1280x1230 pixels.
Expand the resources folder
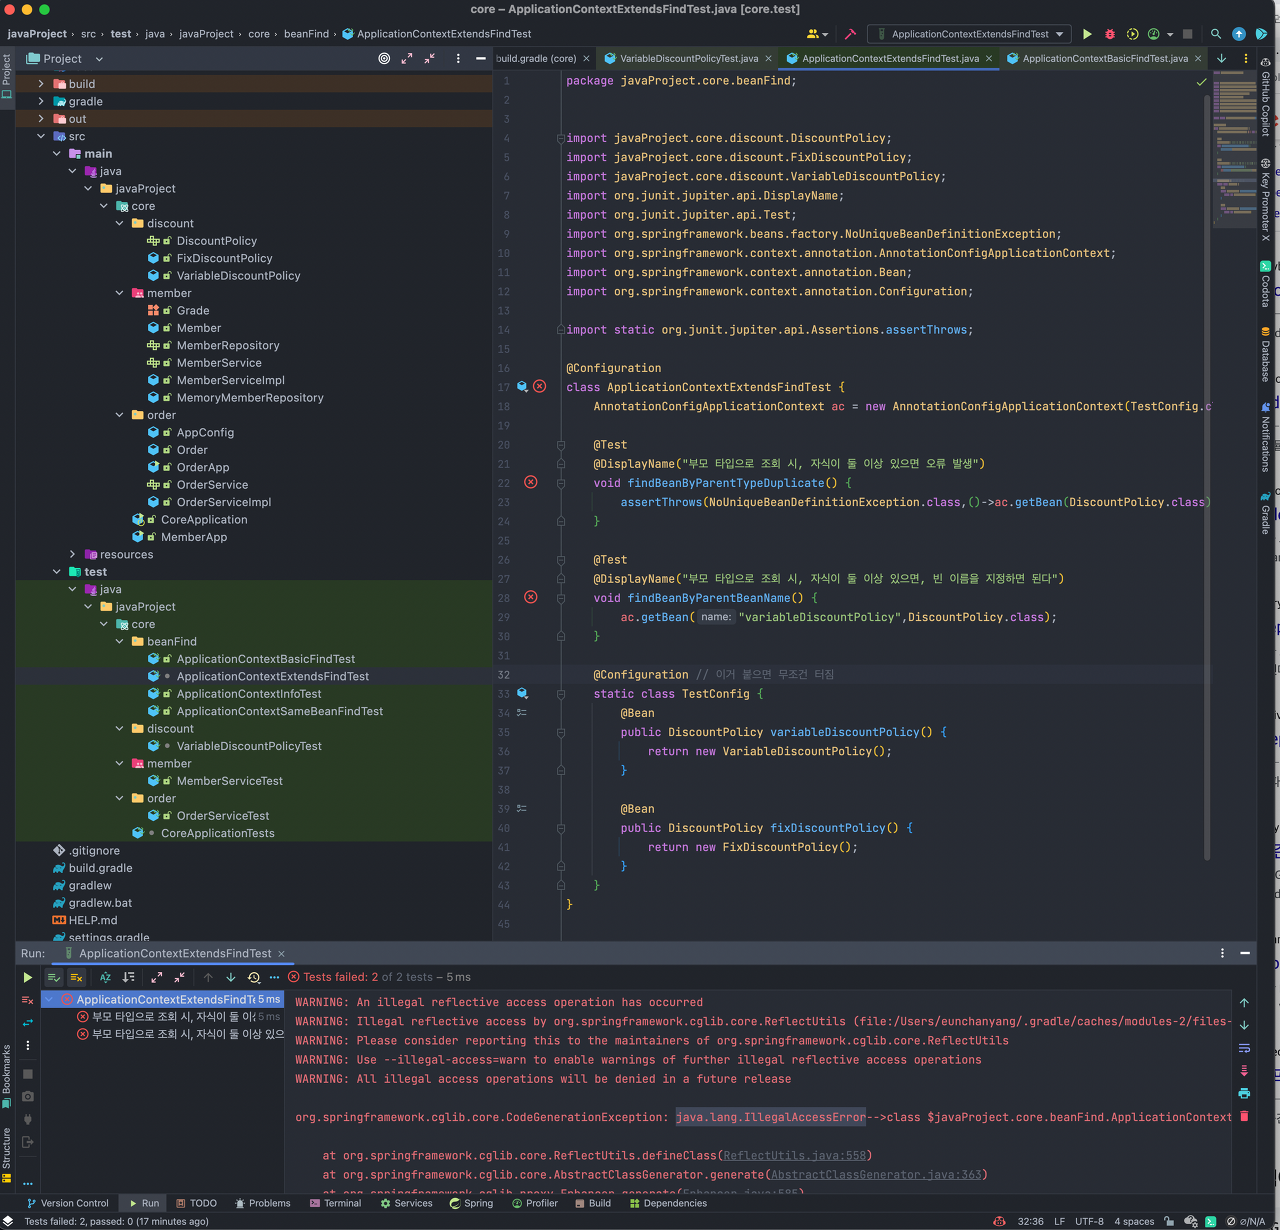click(73, 555)
